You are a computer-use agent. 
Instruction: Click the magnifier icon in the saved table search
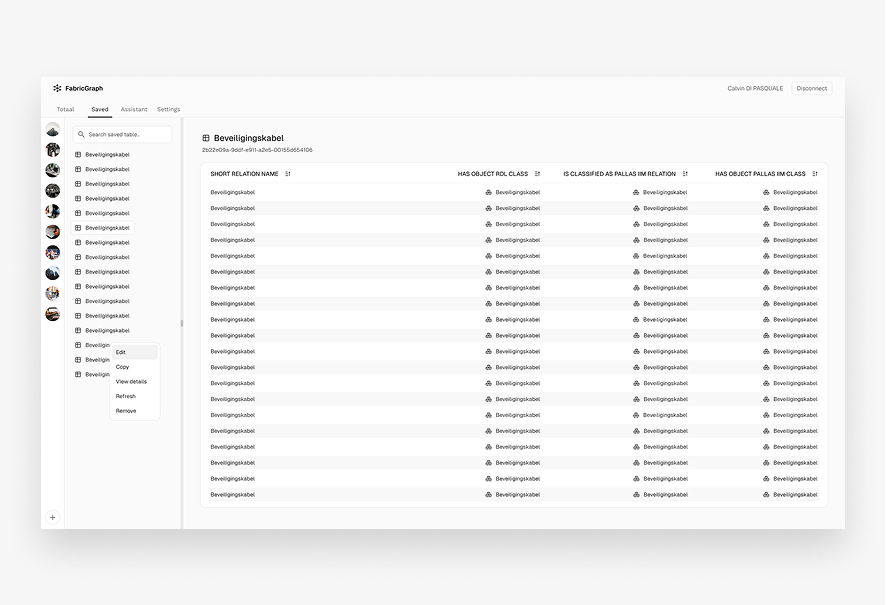82,134
